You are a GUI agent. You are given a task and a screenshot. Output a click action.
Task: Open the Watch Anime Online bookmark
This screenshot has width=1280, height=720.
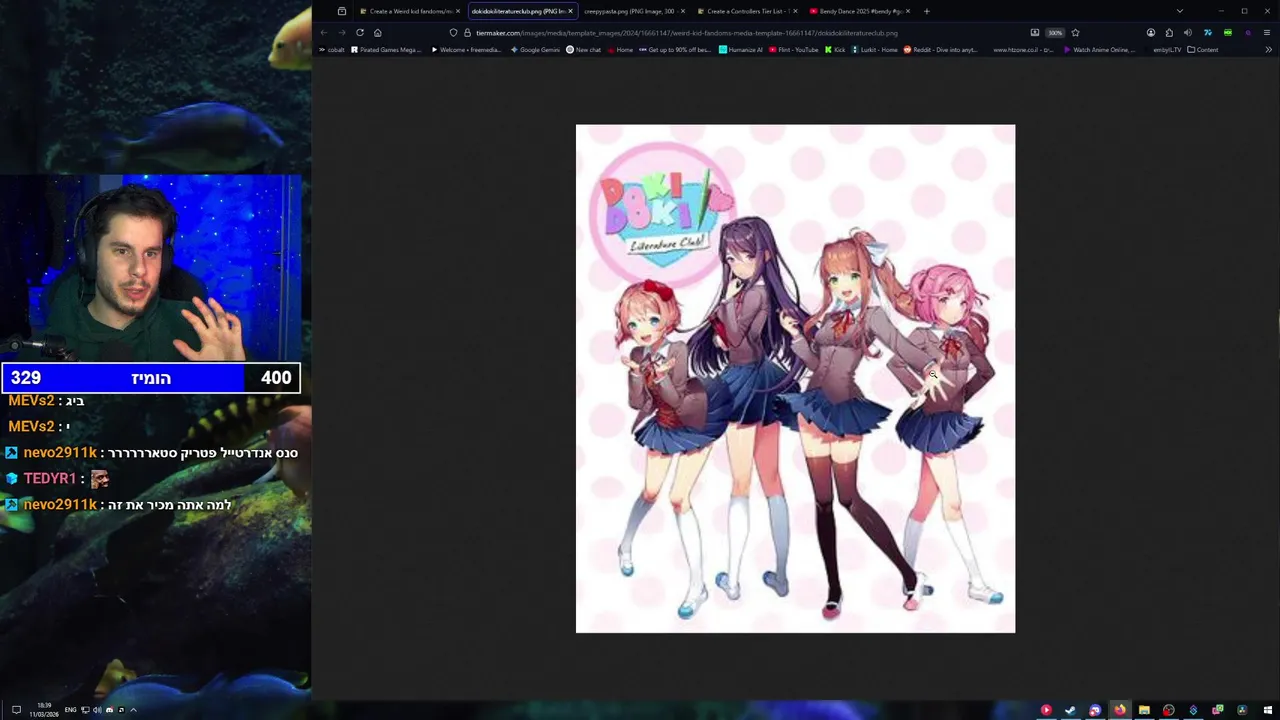1099,50
